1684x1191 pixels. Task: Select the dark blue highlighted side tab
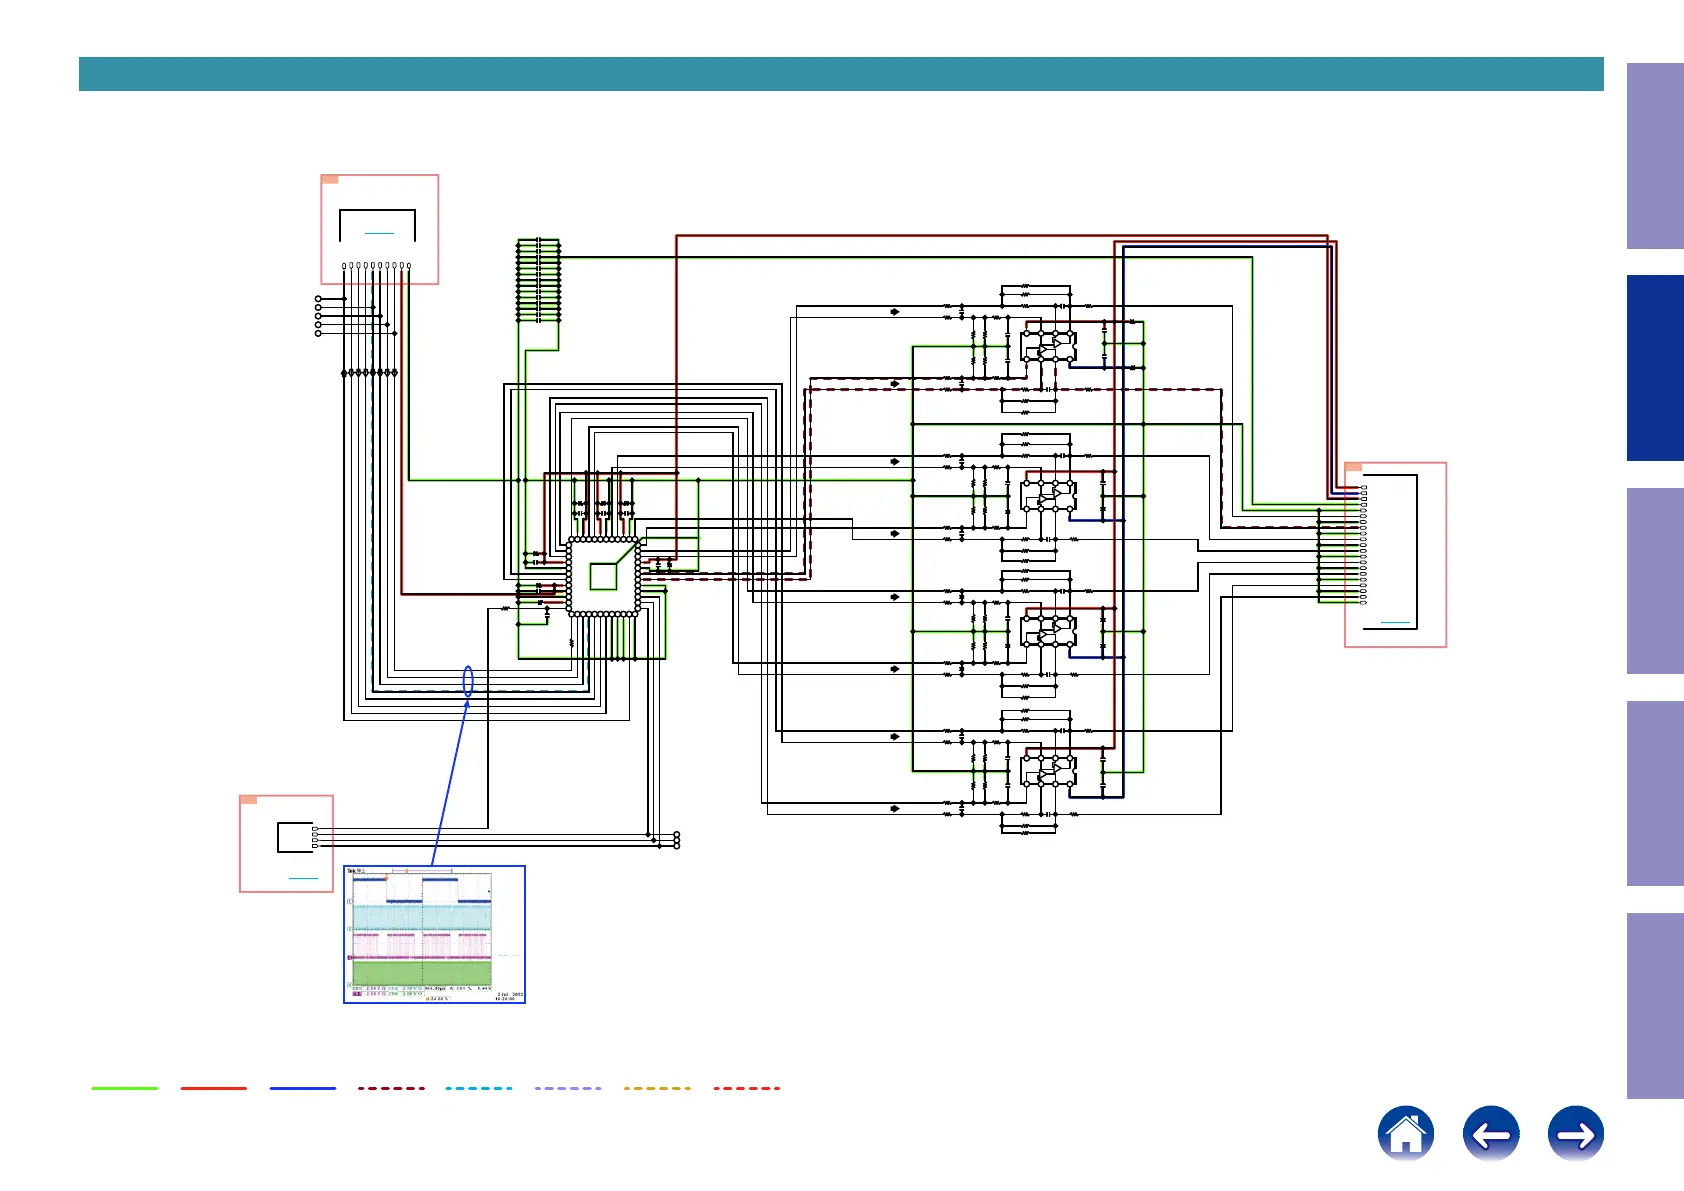1655,368
